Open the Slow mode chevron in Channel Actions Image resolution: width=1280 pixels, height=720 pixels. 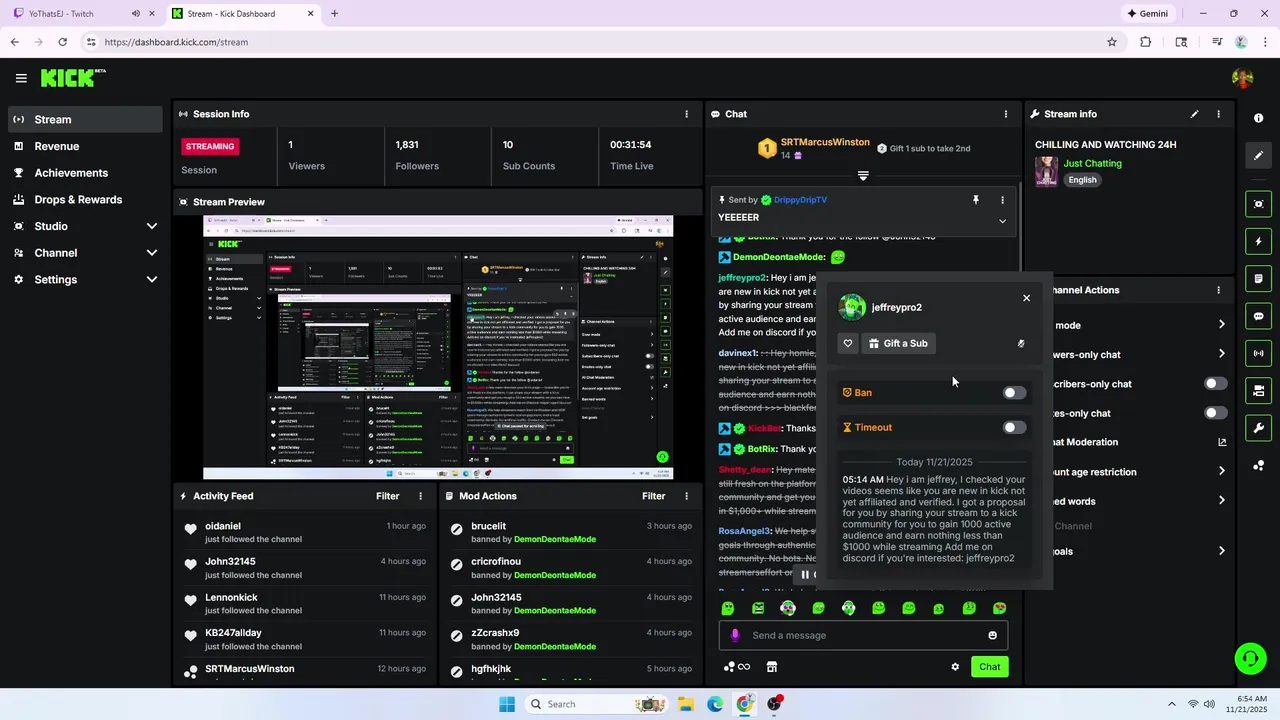[1222, 325]
